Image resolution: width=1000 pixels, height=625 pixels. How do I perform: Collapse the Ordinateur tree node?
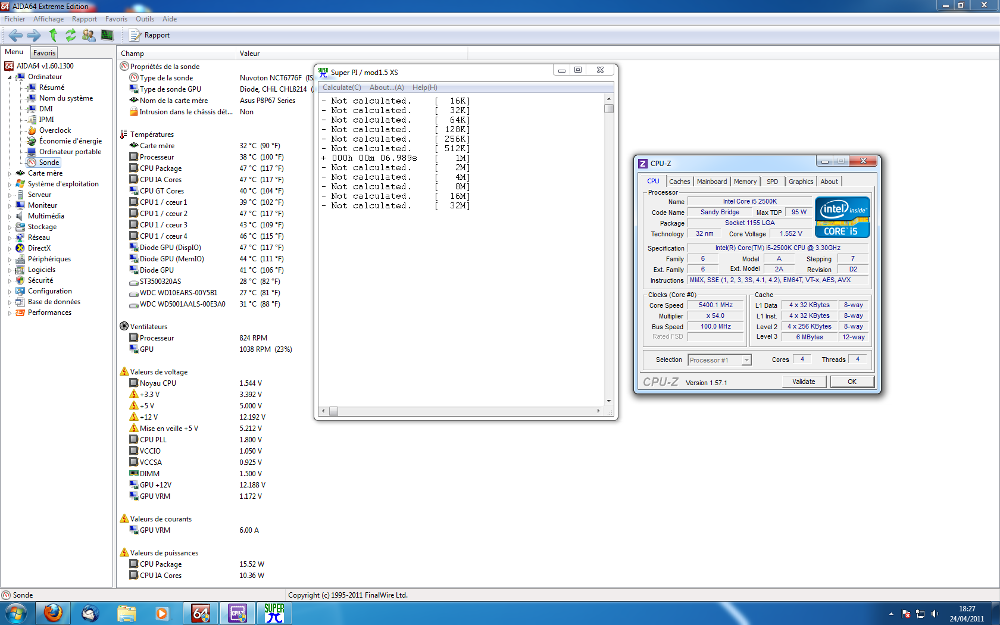[x=10, y=77]
